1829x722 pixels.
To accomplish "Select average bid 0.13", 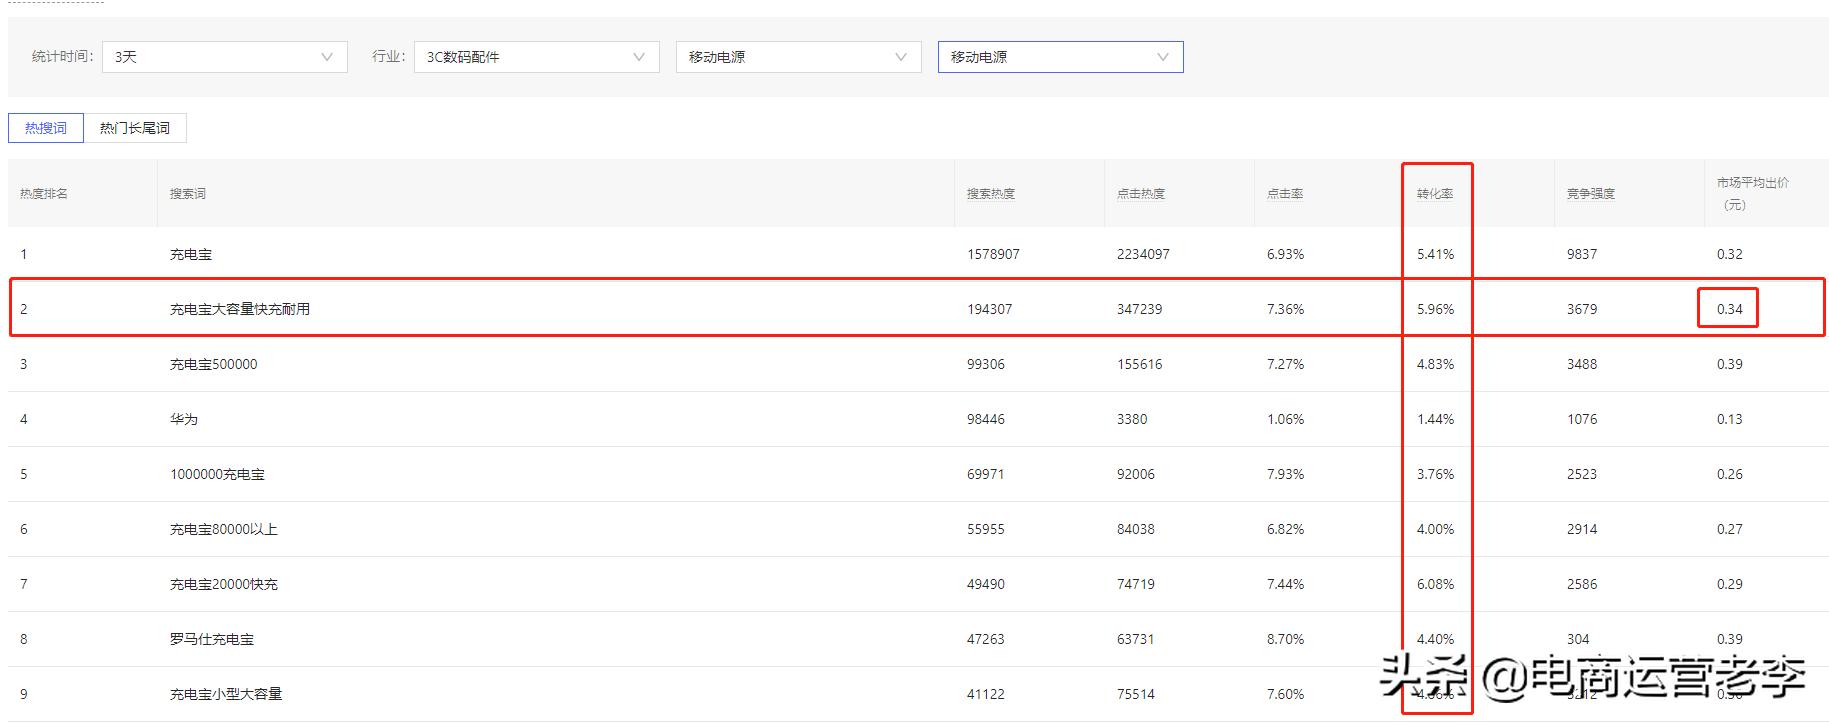I will pyautogui.click(x=1729, y=419).
